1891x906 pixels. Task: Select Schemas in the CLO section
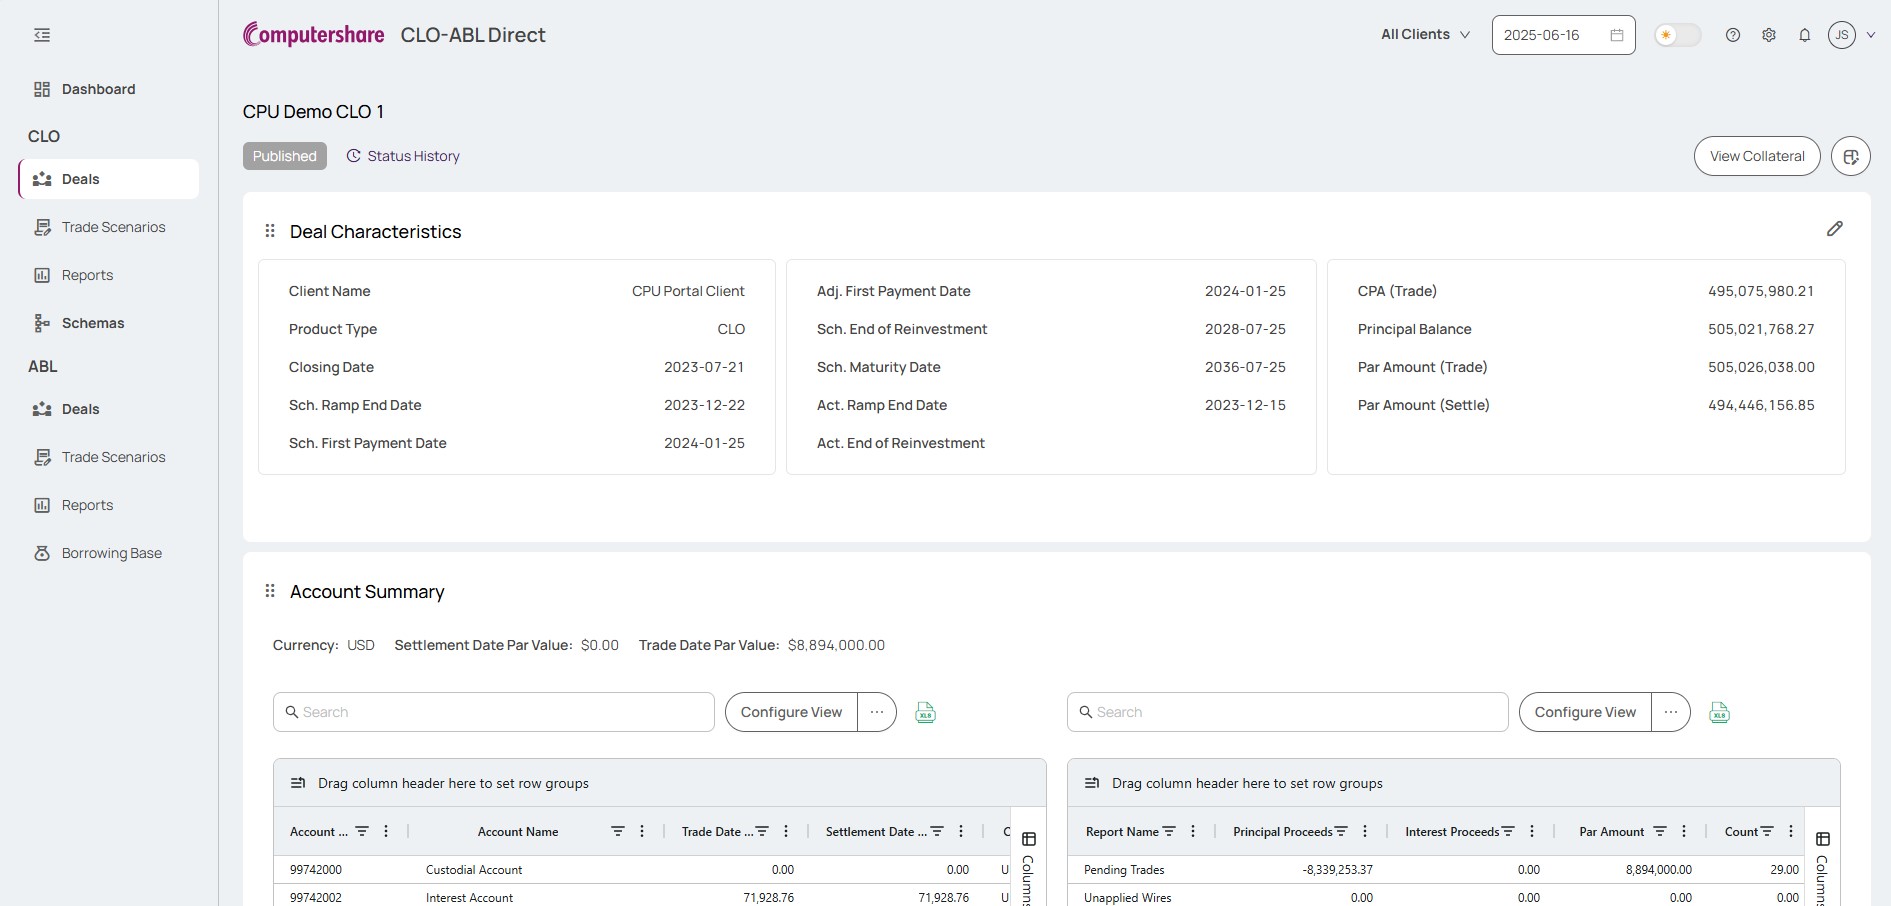pos(93,323)
